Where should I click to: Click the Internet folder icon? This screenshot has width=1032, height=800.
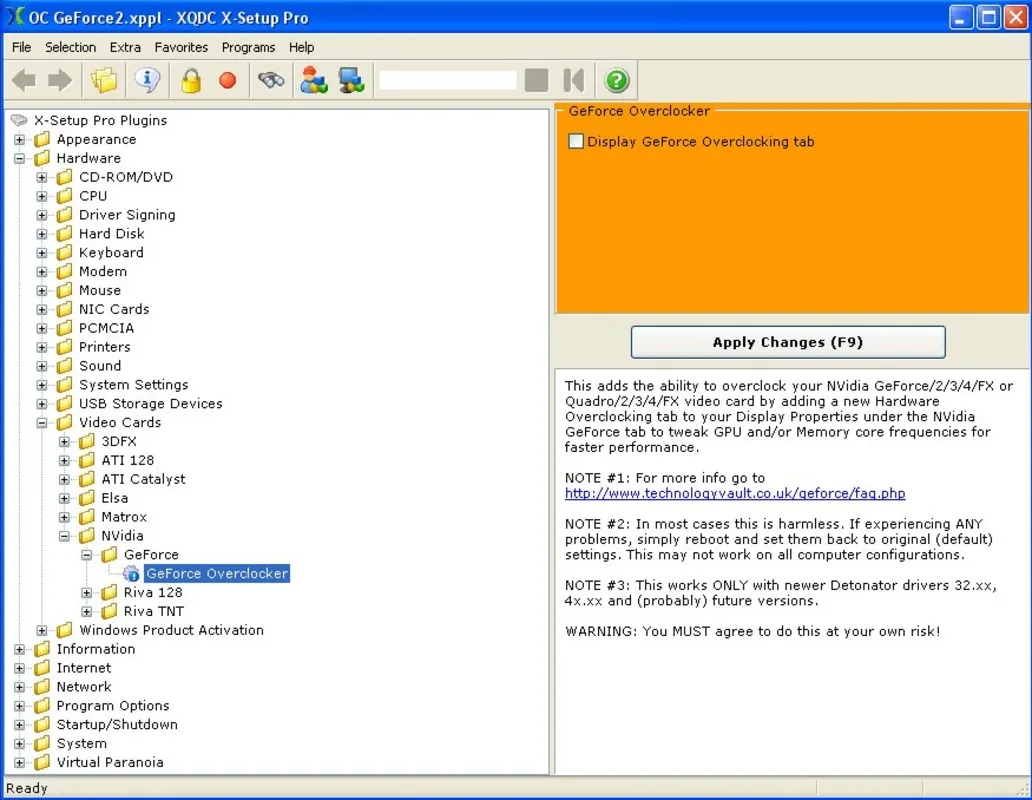42,668
